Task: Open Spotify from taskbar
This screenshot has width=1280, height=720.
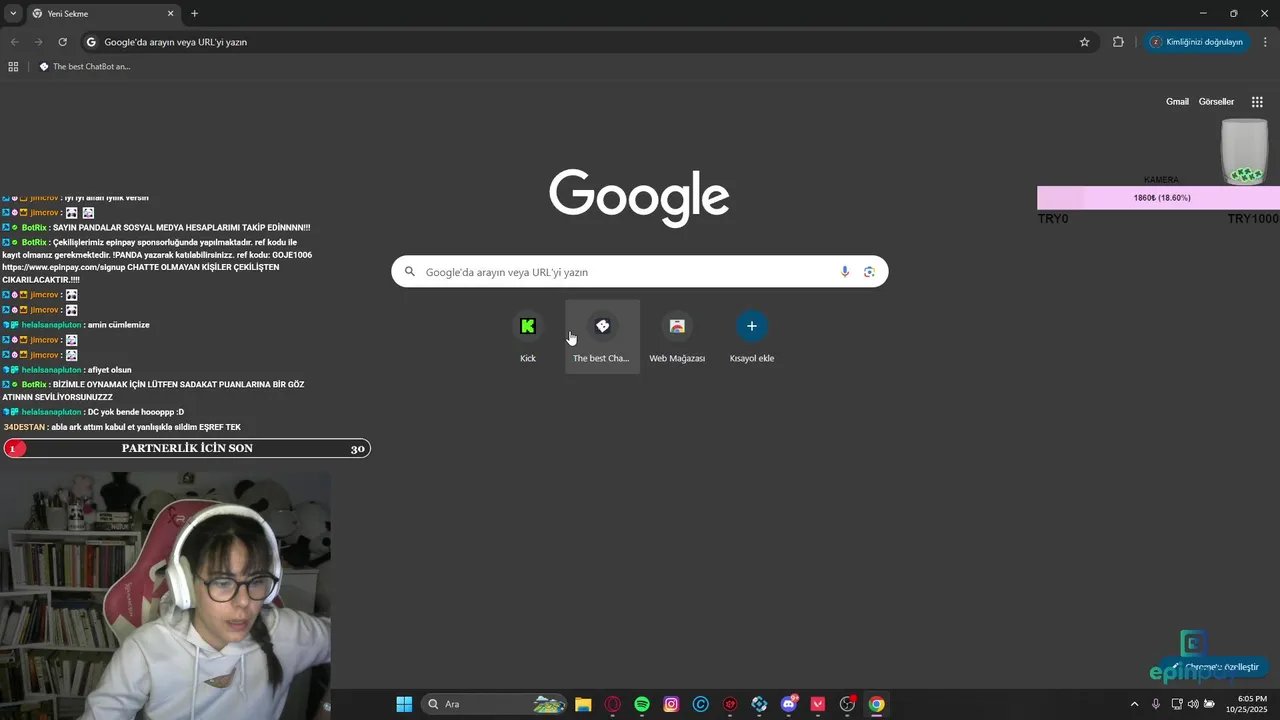Action: point(642,704)
